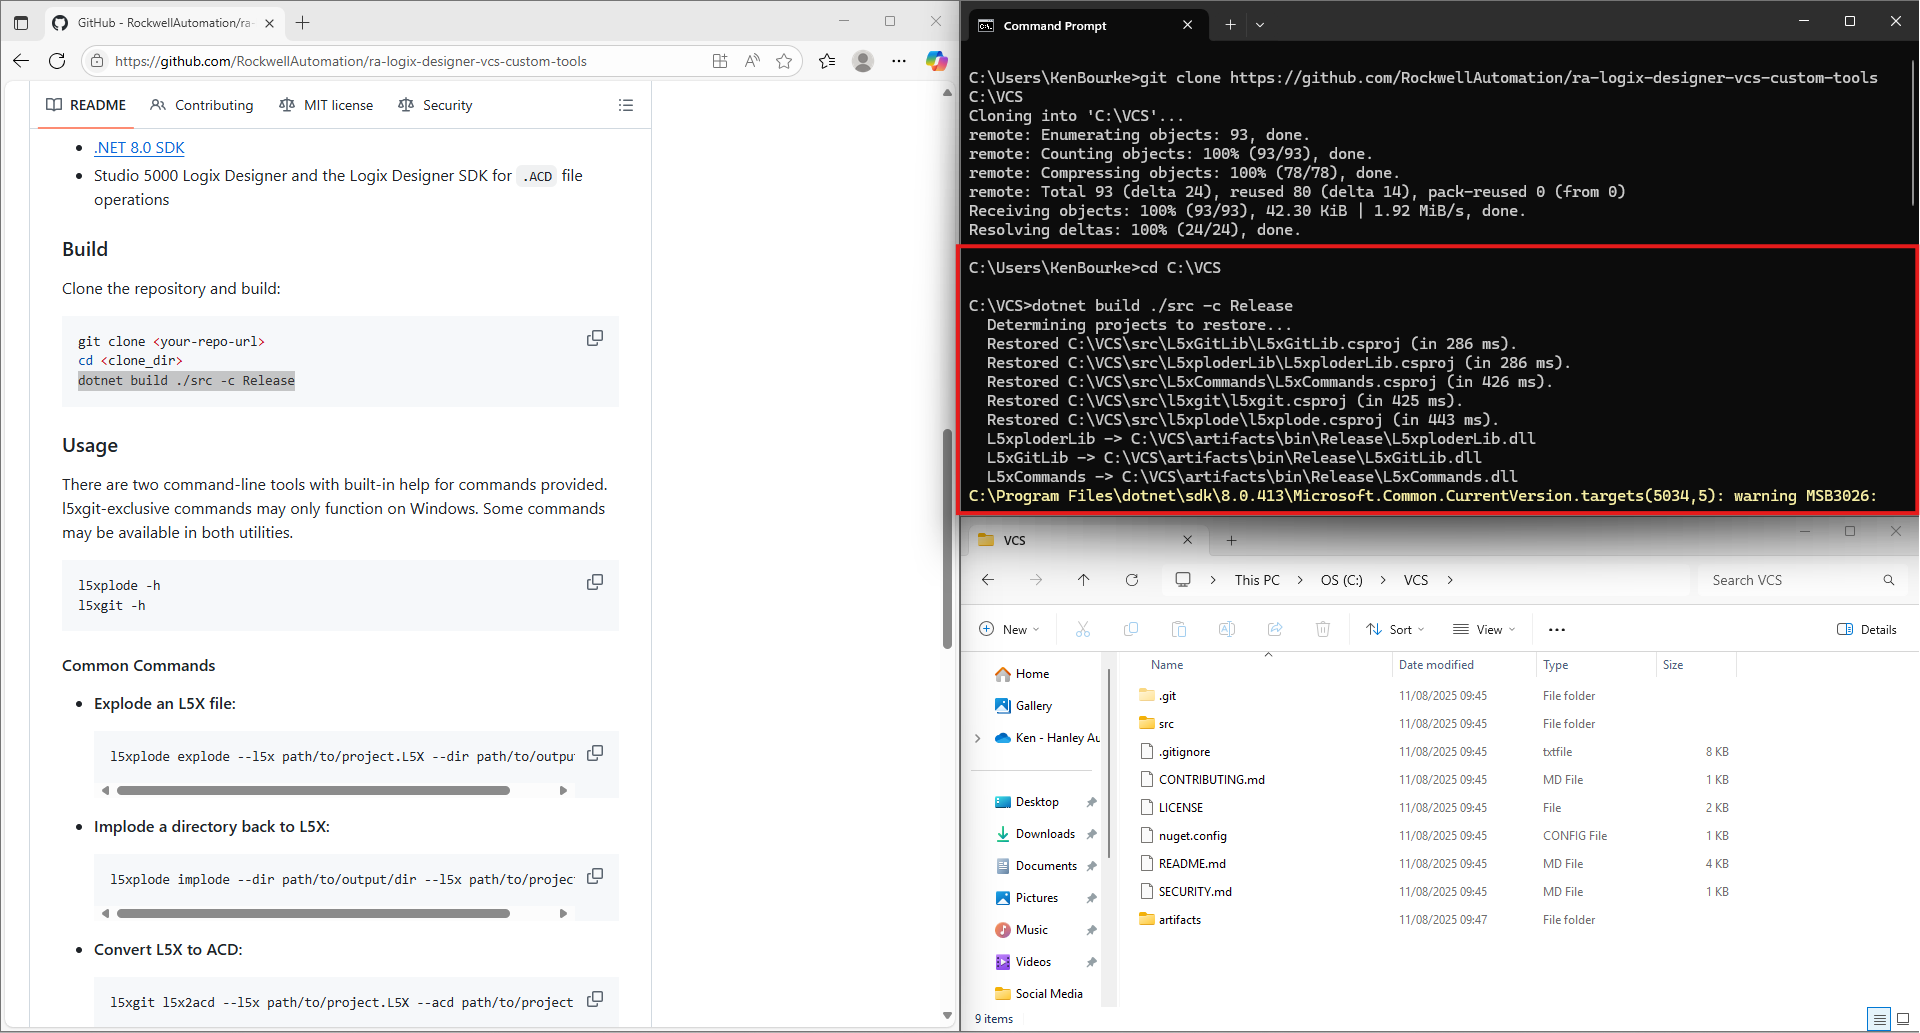The width and height of the screenshot is (1920, 1033).
Task: Open Downloads in the navigation pane
Action: point(1045,834)
